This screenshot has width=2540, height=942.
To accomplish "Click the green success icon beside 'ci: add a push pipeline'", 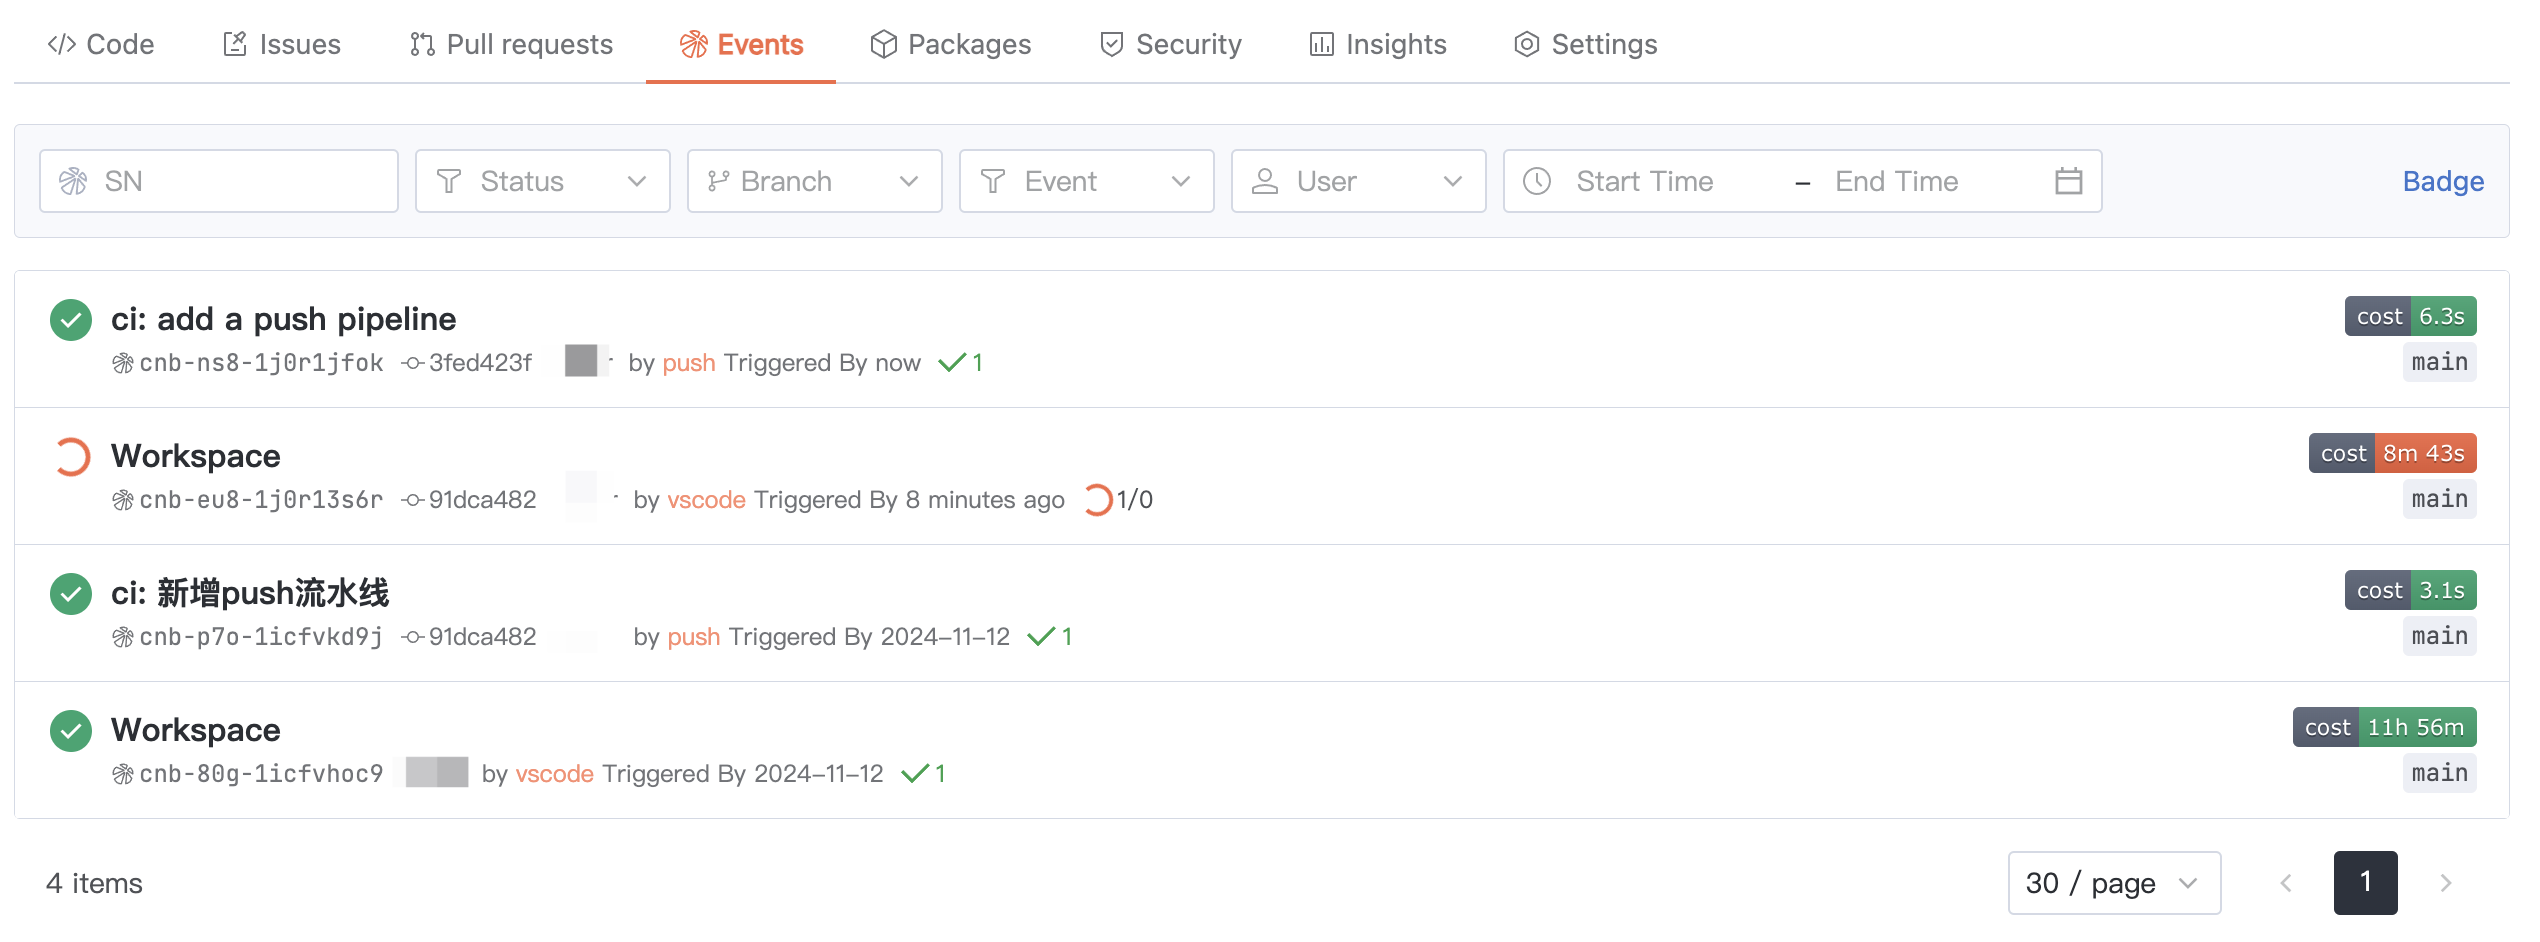I will pyautogui.click(x=71, y=320).
